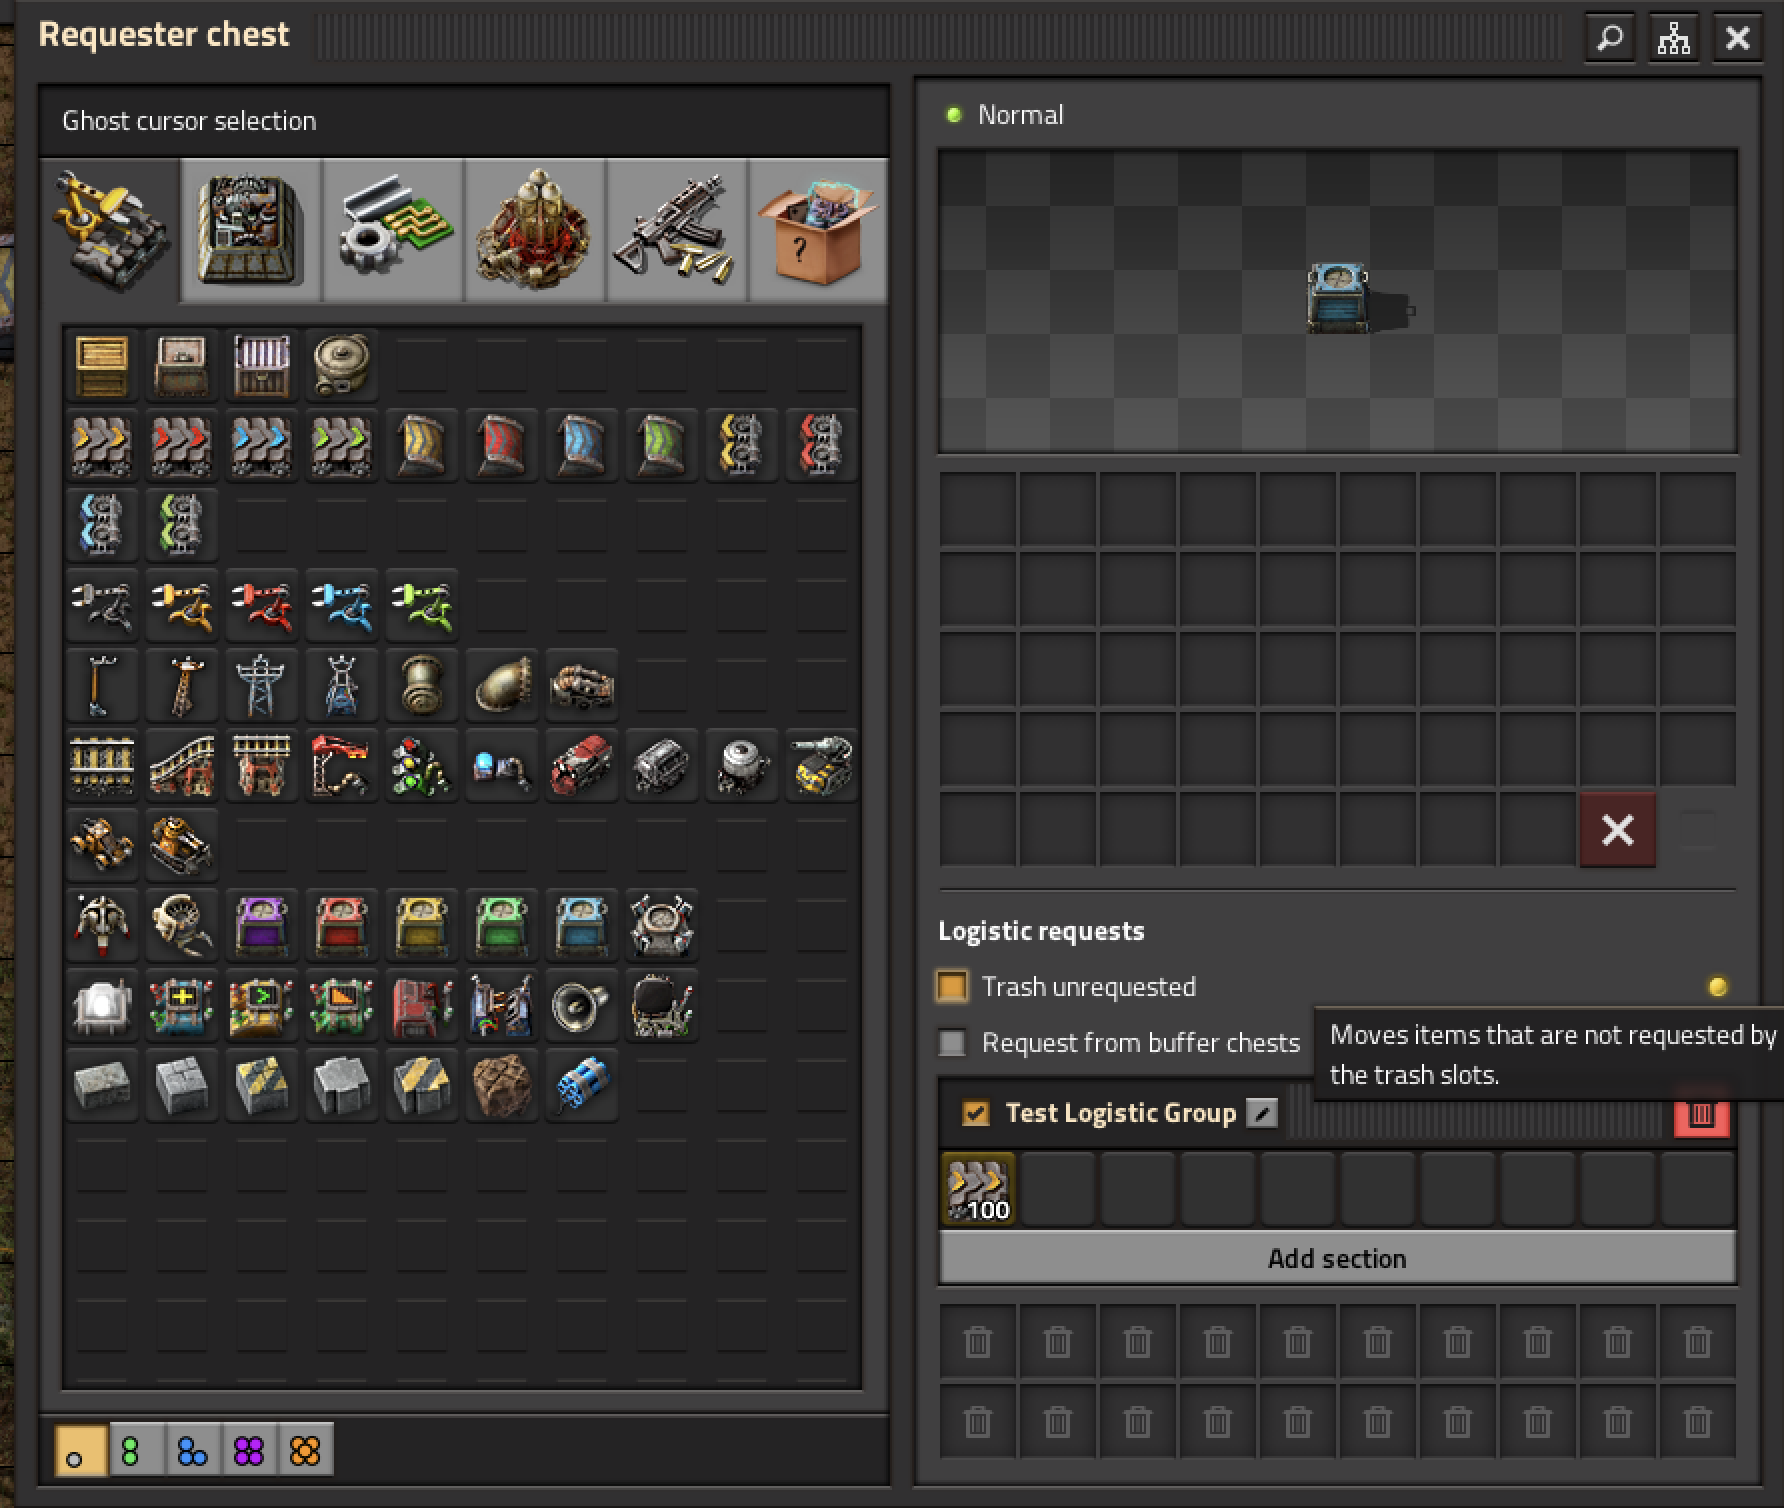The width and height of the screenshot is (1784, 1508).
Task: Select the green buffer chest
Action: pyautogui.click(x=502, y=926)
